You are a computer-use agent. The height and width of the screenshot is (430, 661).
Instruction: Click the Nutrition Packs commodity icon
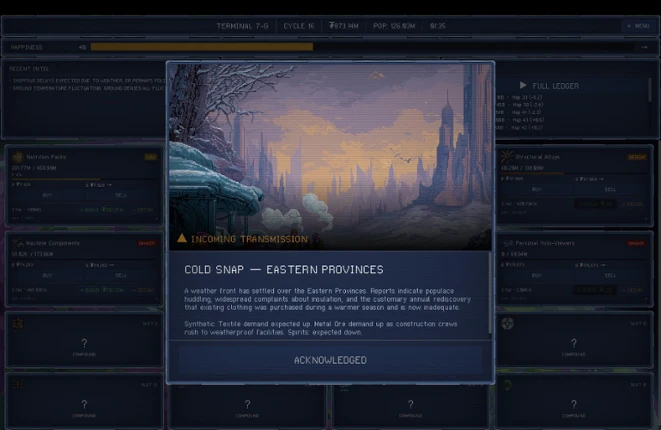[18, 157]
